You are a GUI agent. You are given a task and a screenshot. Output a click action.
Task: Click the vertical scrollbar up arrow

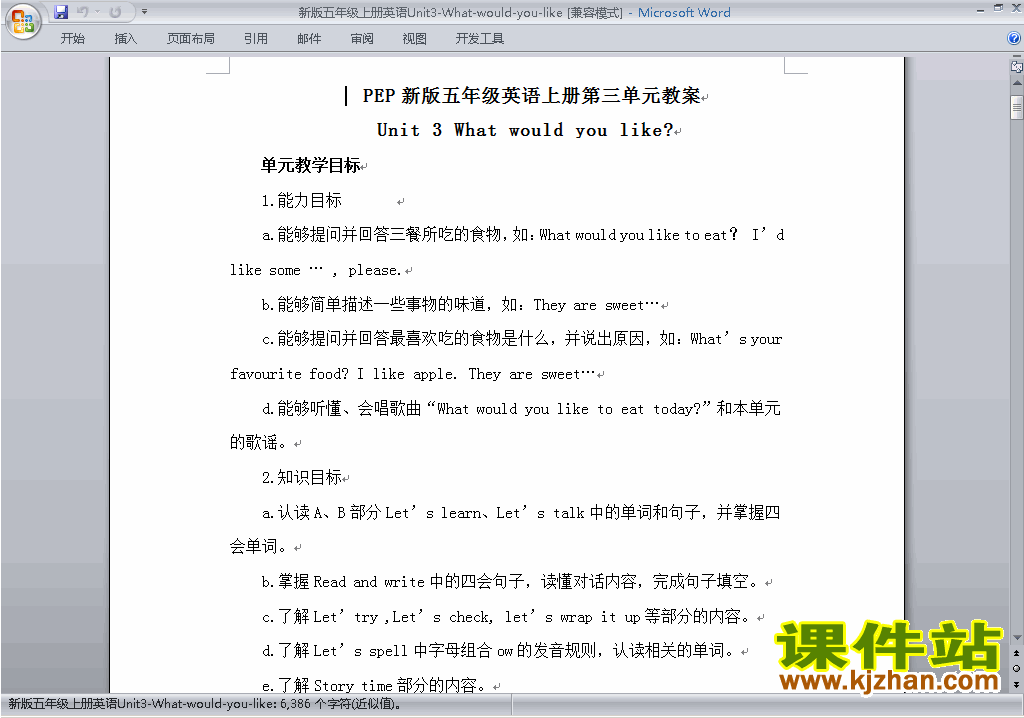(x=1017, y=84)
